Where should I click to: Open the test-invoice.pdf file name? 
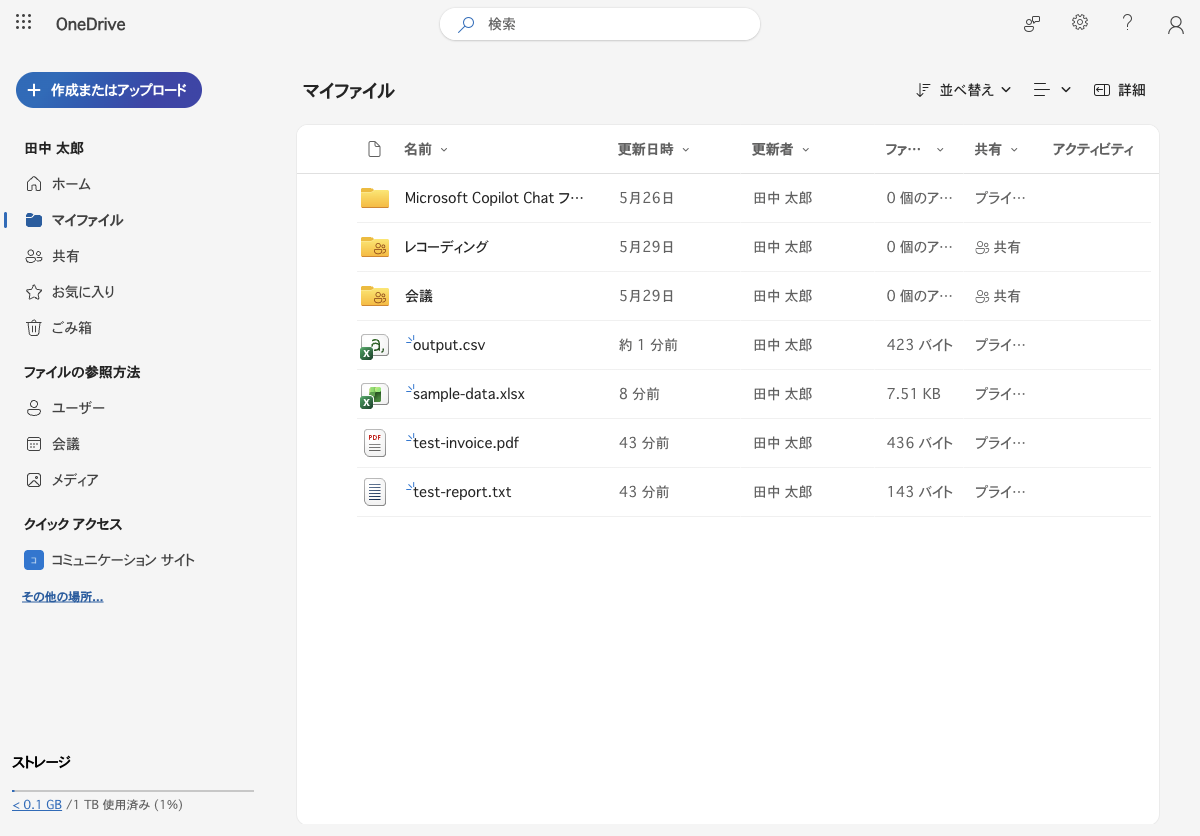tap(466, 443)
